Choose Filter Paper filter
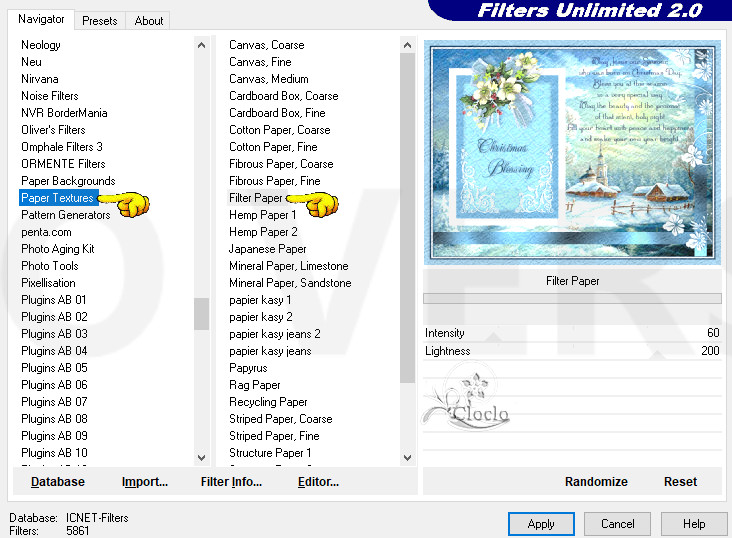The image size is (732, 538). point(255,198)
